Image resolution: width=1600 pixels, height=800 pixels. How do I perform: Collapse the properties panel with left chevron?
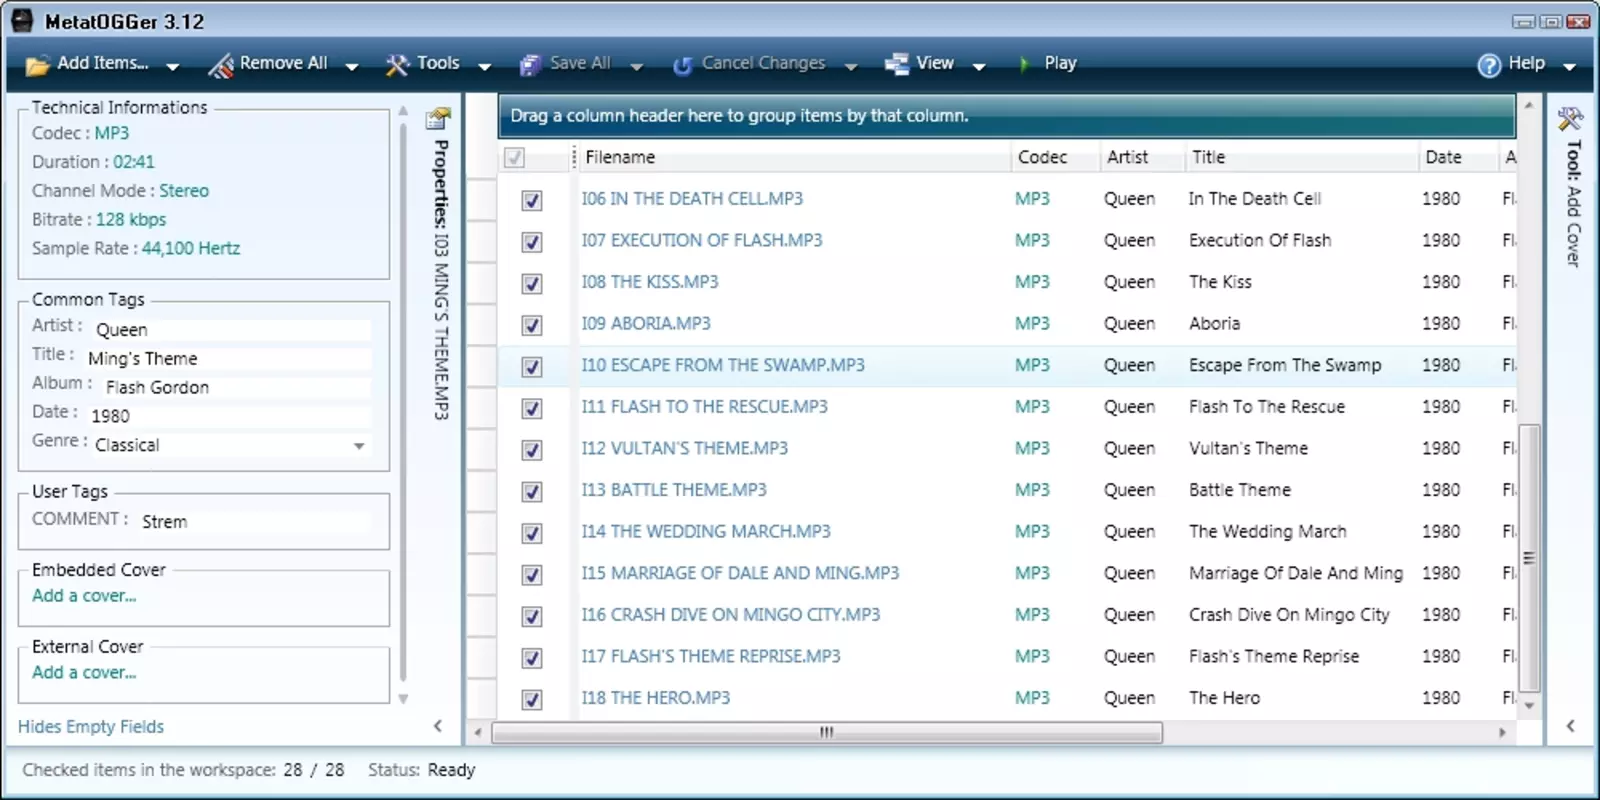click(x=437, y=726)
